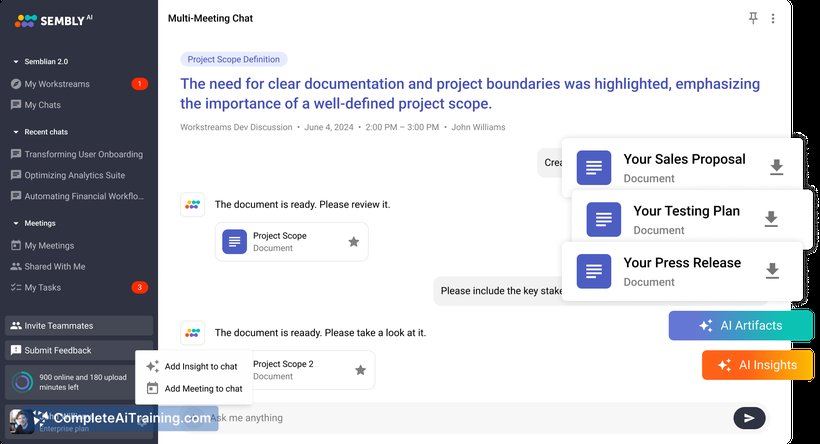Open the Project Scope 2 document card
Screen dimensions: 820x444
[x=313, y=370]
